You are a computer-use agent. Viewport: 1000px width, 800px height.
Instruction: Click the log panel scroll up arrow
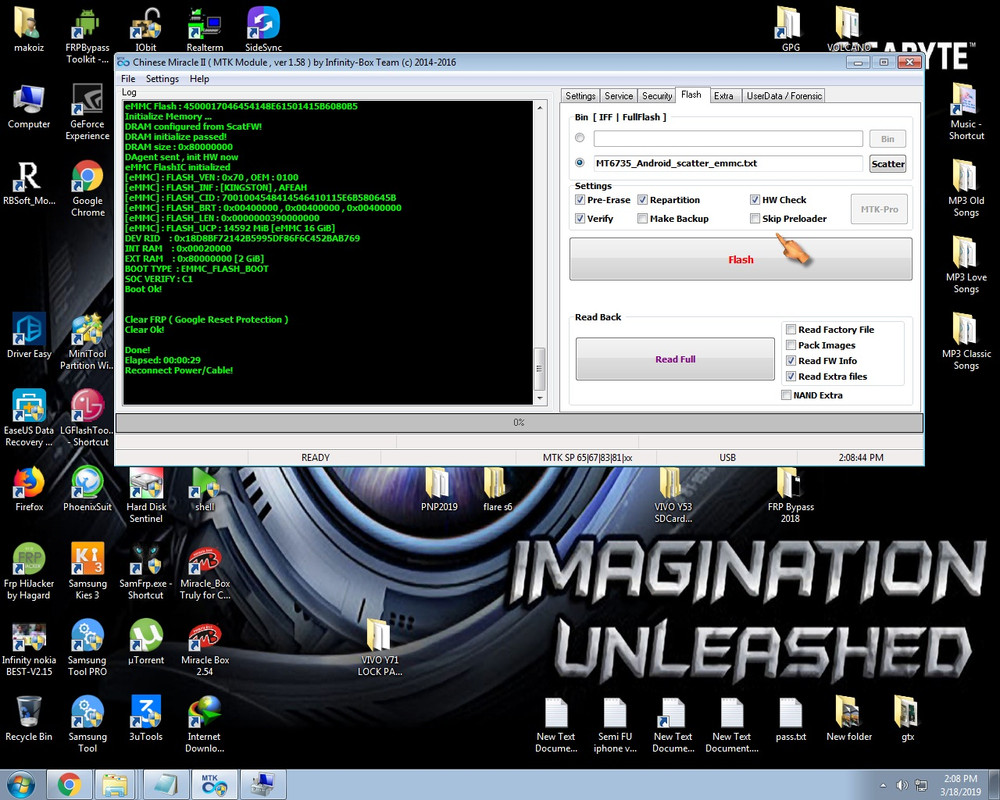[540, 107]
